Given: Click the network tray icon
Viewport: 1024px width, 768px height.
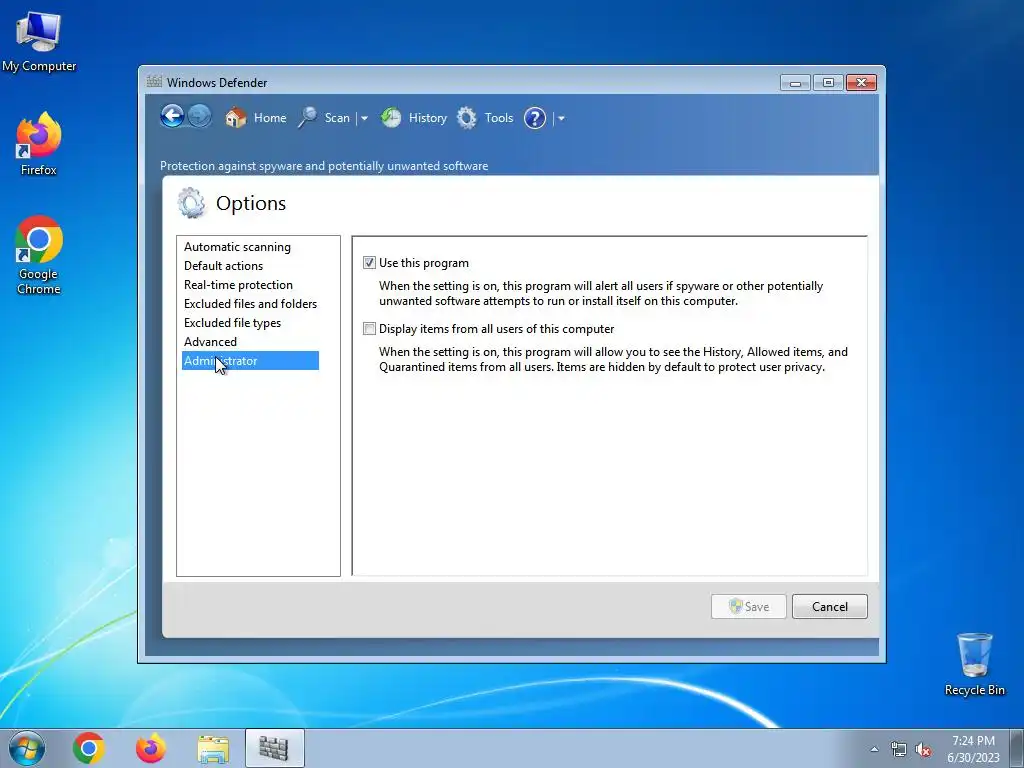Looking at the screenshot, I should pos(899,750).
